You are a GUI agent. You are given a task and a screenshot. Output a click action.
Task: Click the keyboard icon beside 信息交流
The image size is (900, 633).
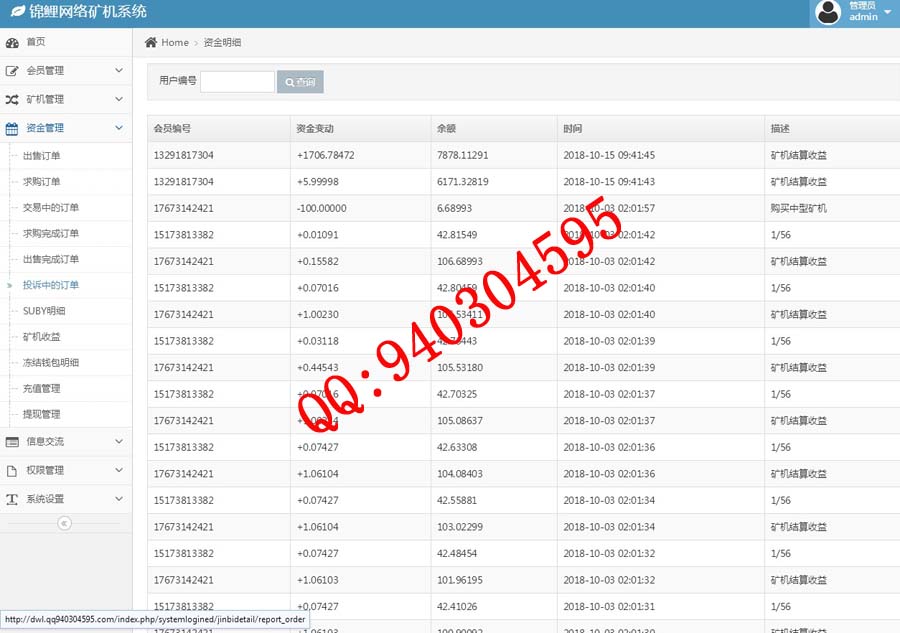point(12,442)
